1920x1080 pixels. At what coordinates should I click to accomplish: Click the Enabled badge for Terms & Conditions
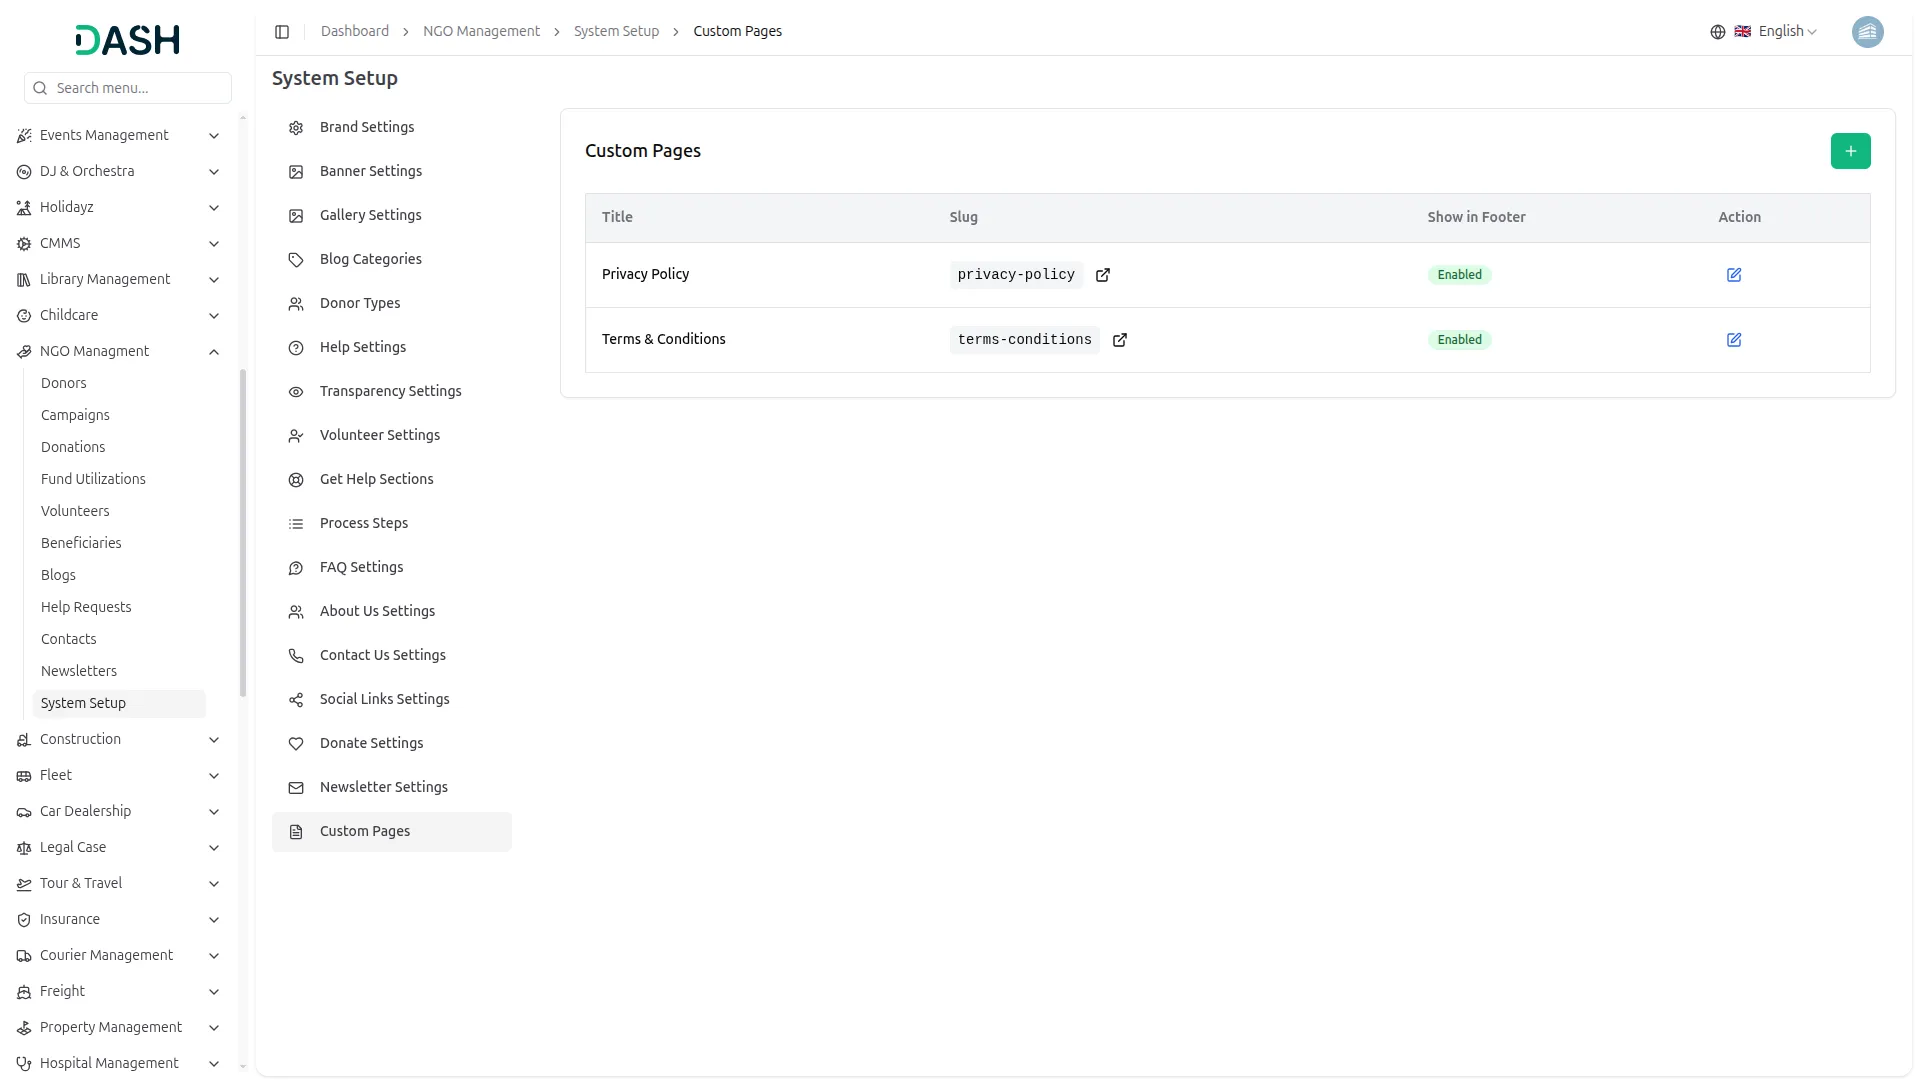coord(1459,340)
